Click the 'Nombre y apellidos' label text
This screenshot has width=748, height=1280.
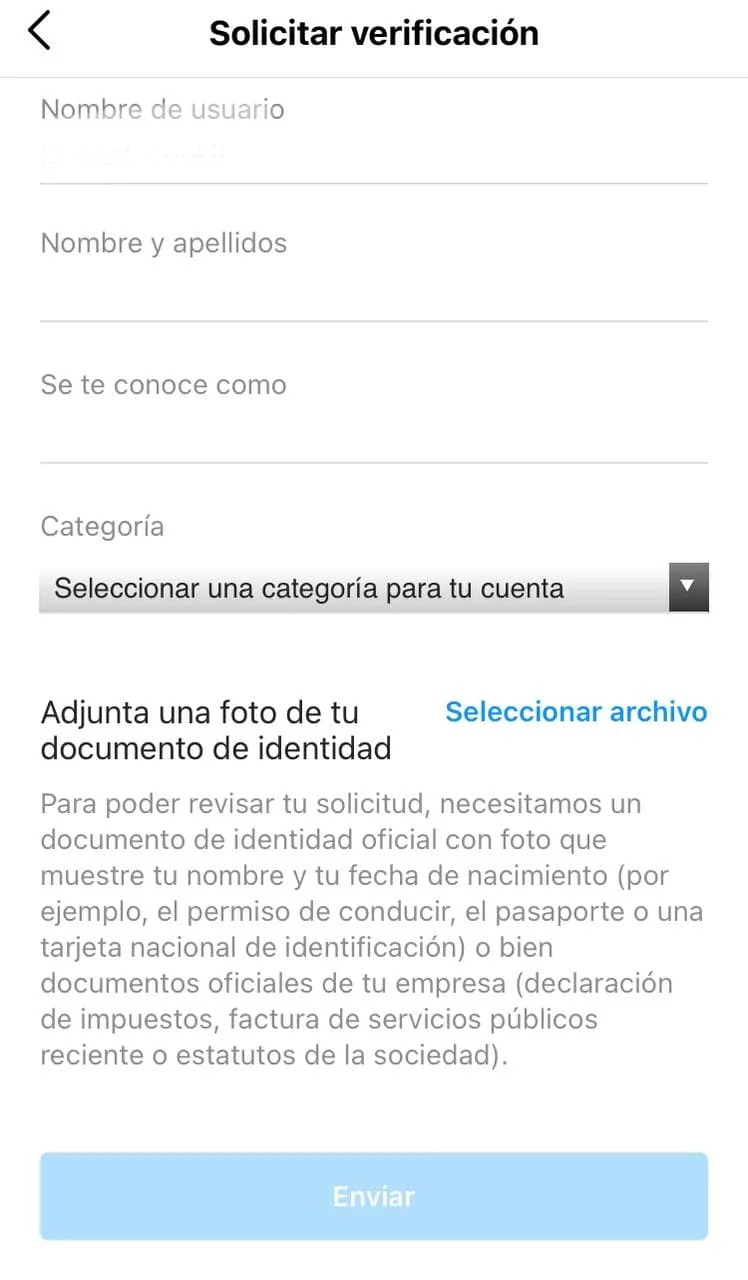(x=164, y=244)
